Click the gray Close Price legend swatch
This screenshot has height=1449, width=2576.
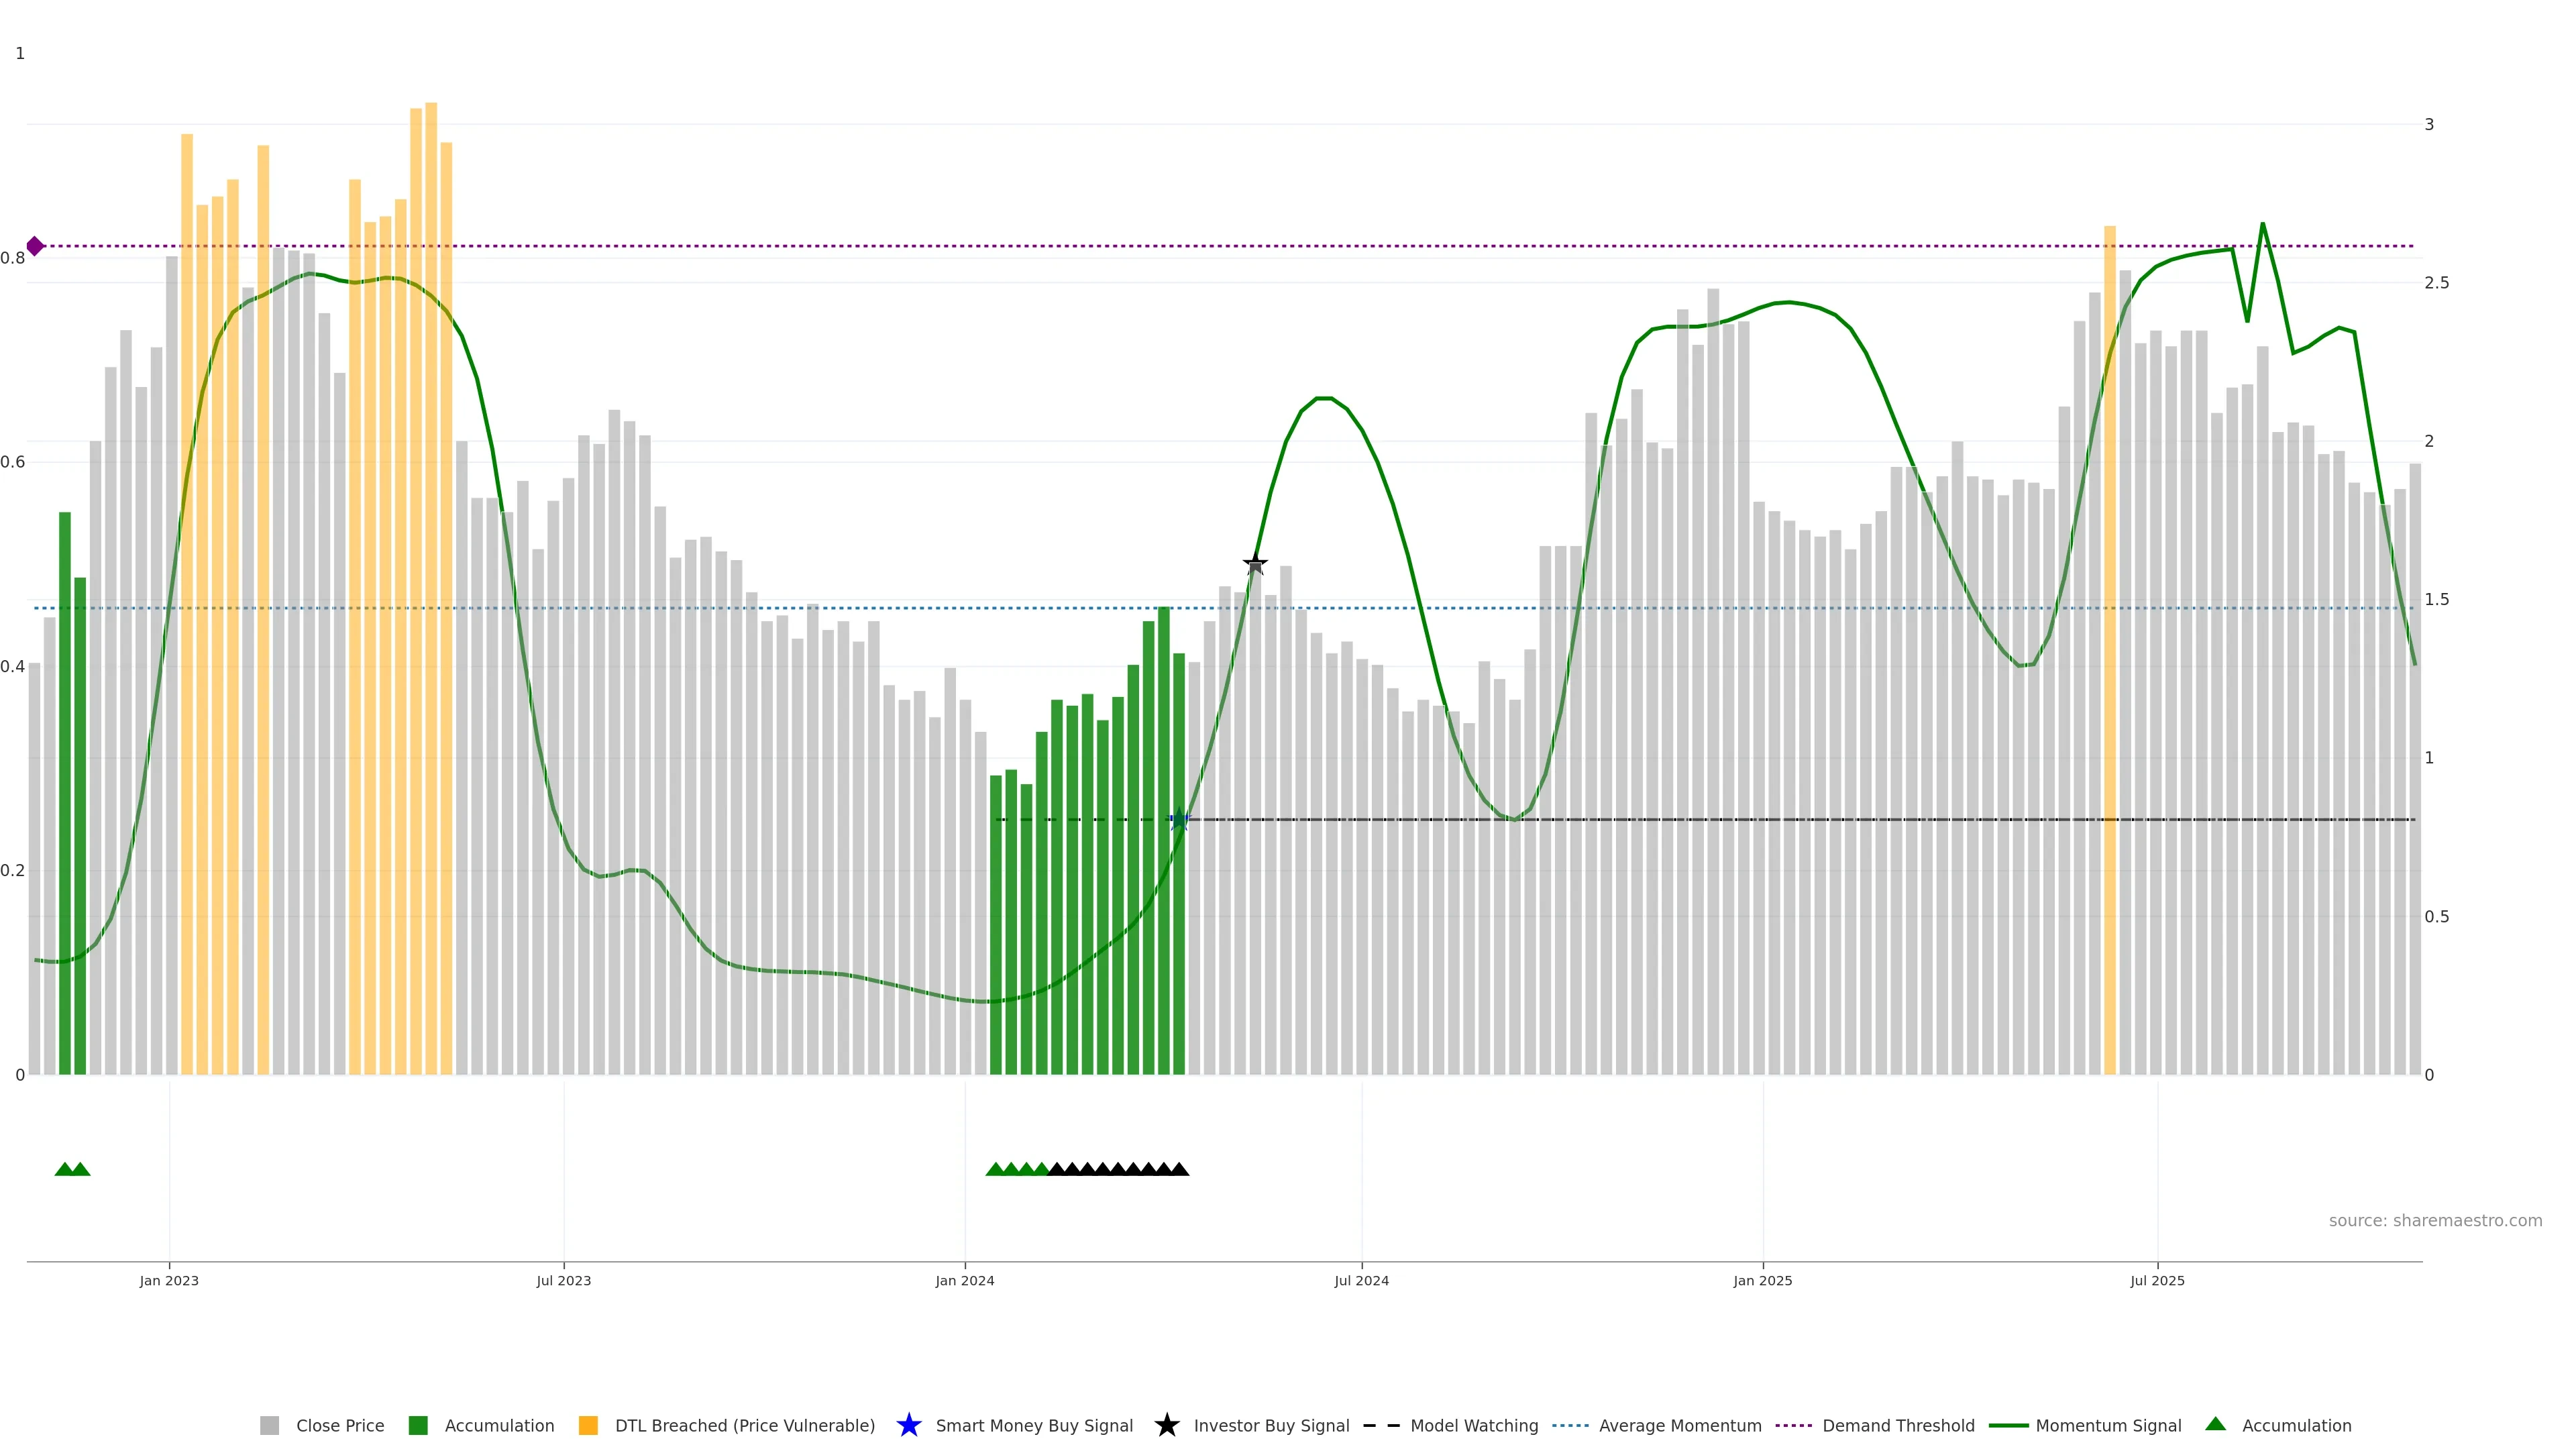pyautogui.click(x=269, y=1425)
